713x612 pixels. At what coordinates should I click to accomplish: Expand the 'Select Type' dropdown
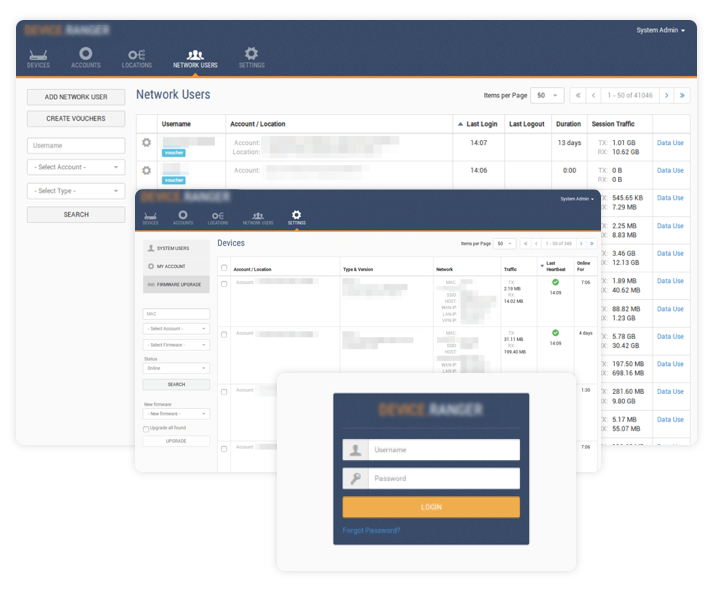[76, 191]
